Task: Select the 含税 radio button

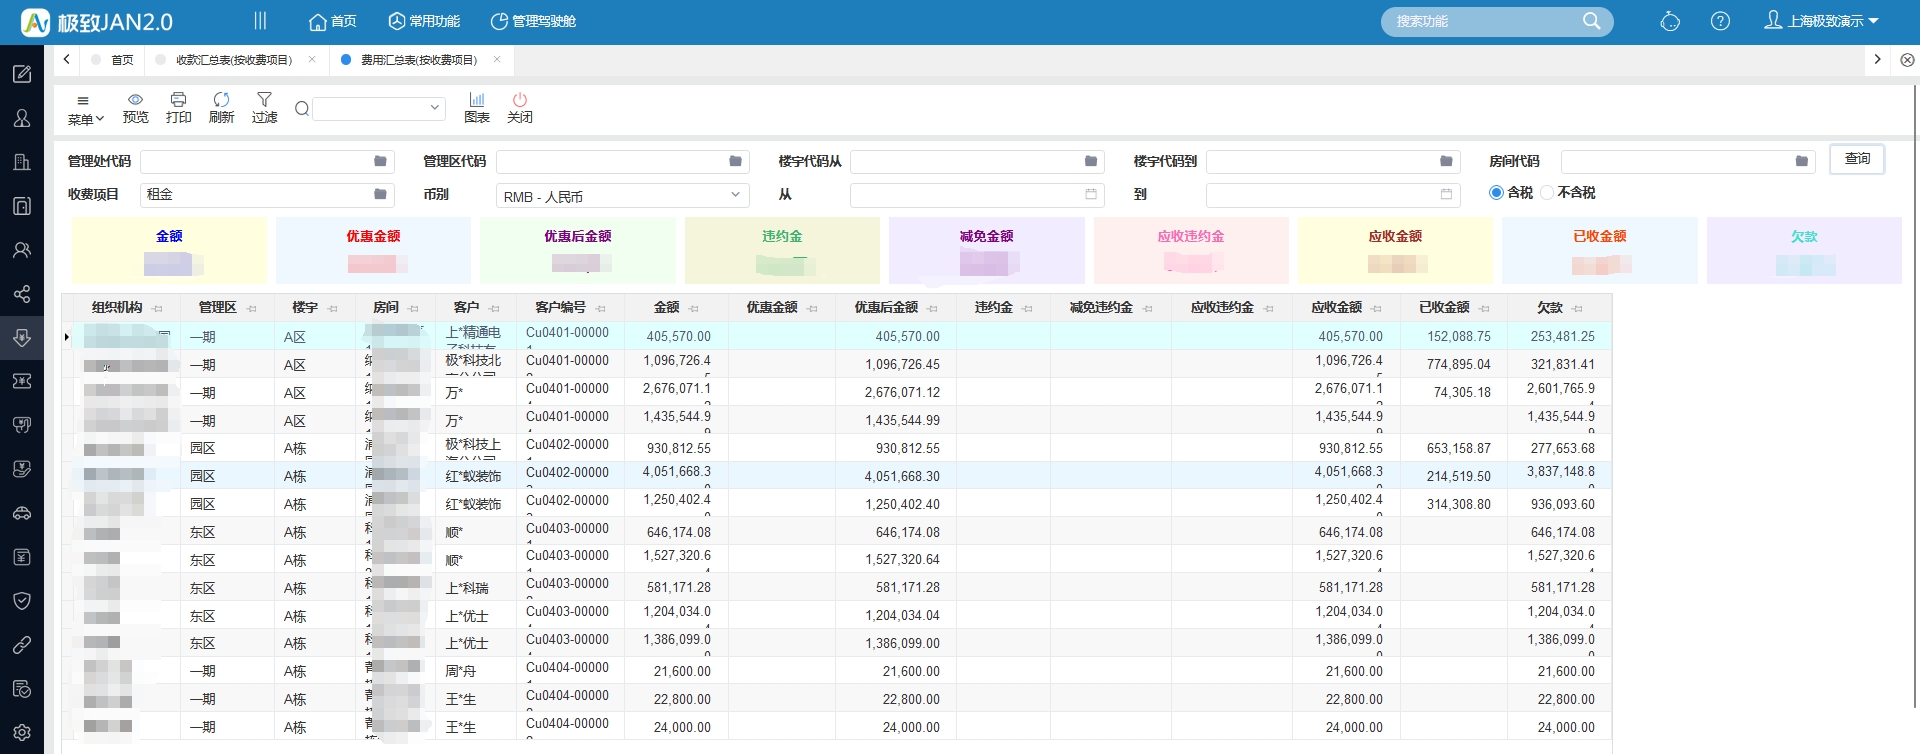Action: (x=1496, y=192)
